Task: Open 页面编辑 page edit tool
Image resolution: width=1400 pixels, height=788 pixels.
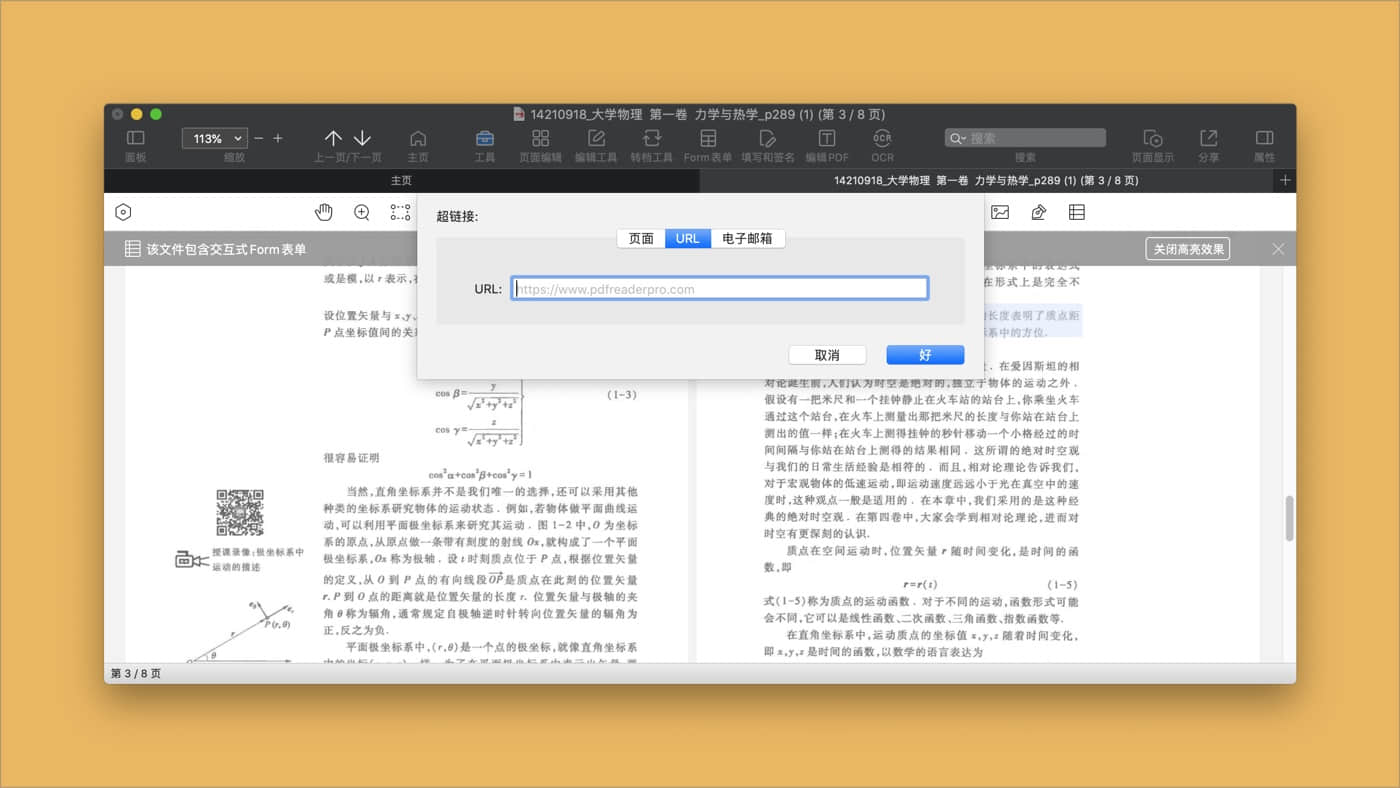Action: [540, 138]
